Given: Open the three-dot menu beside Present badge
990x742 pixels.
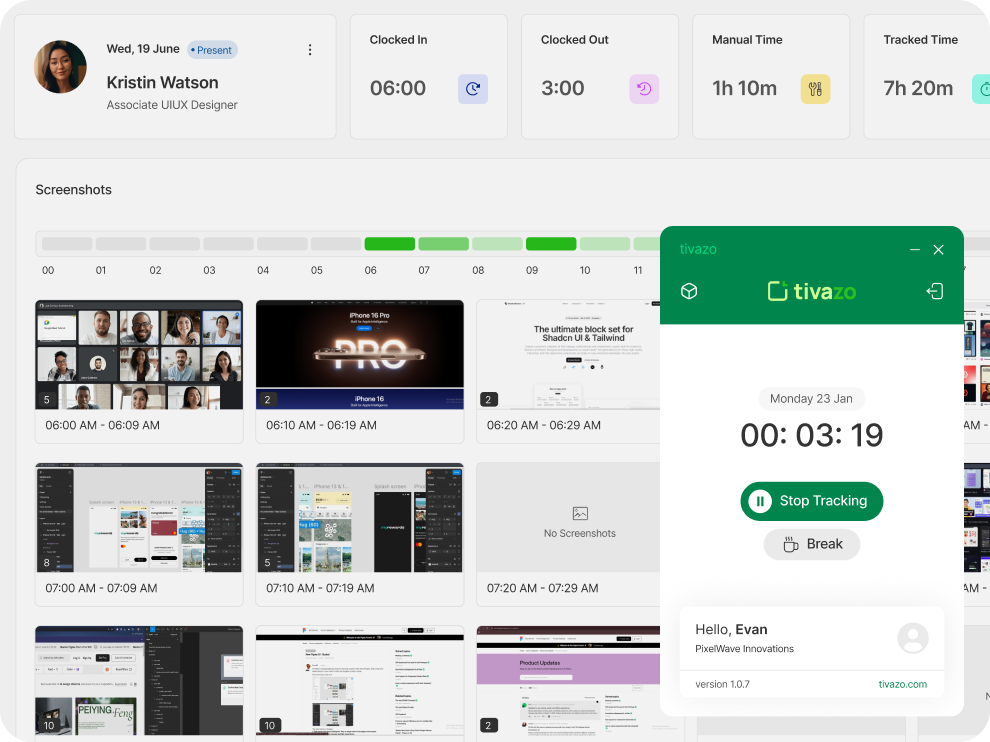Looking at the screenshot, I should click(310, 50).
